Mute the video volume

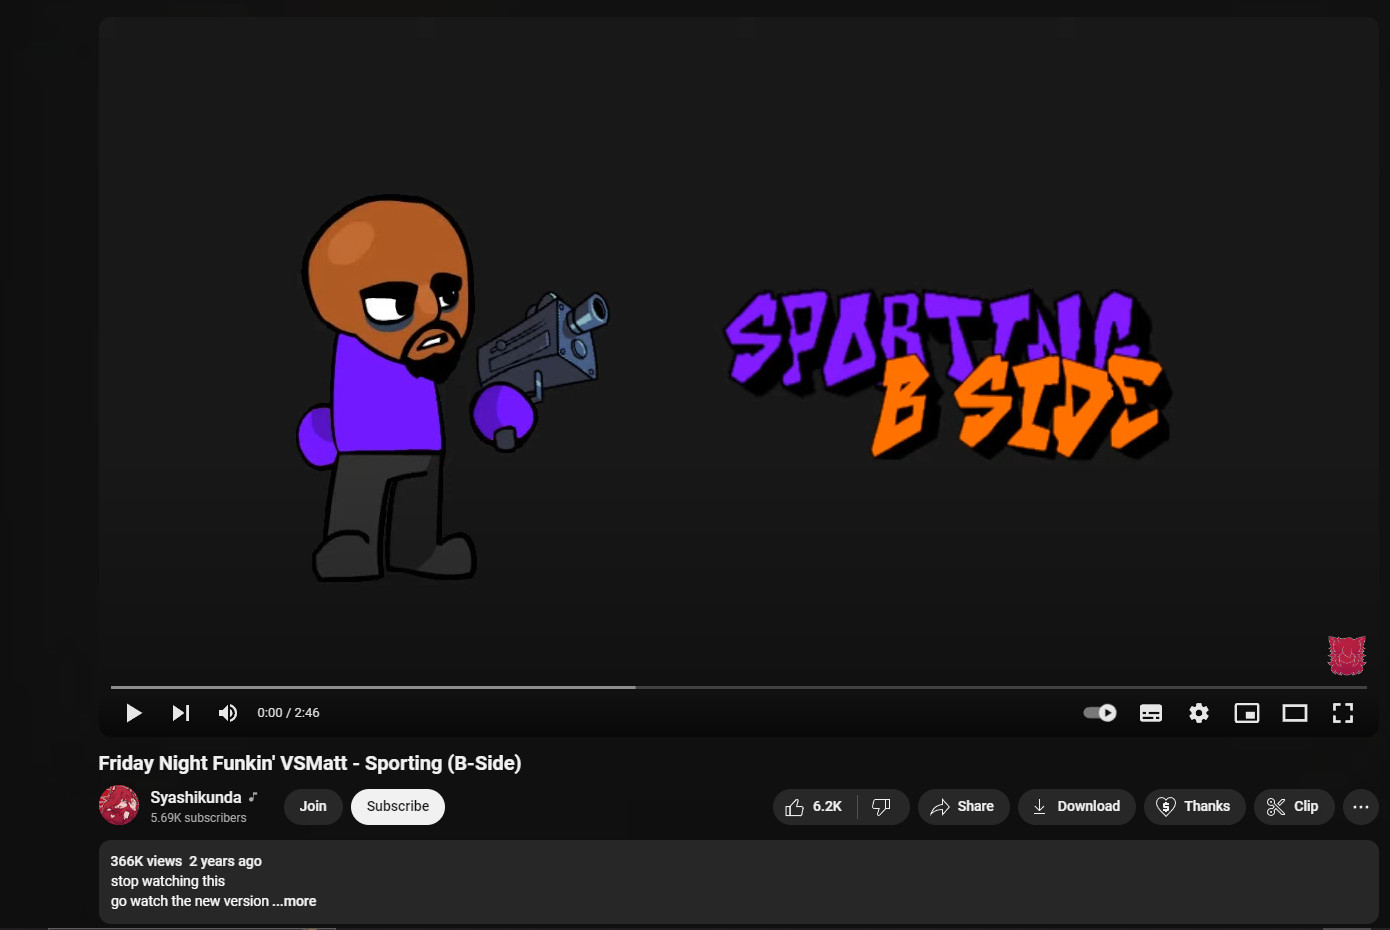(x=228, y=713)
